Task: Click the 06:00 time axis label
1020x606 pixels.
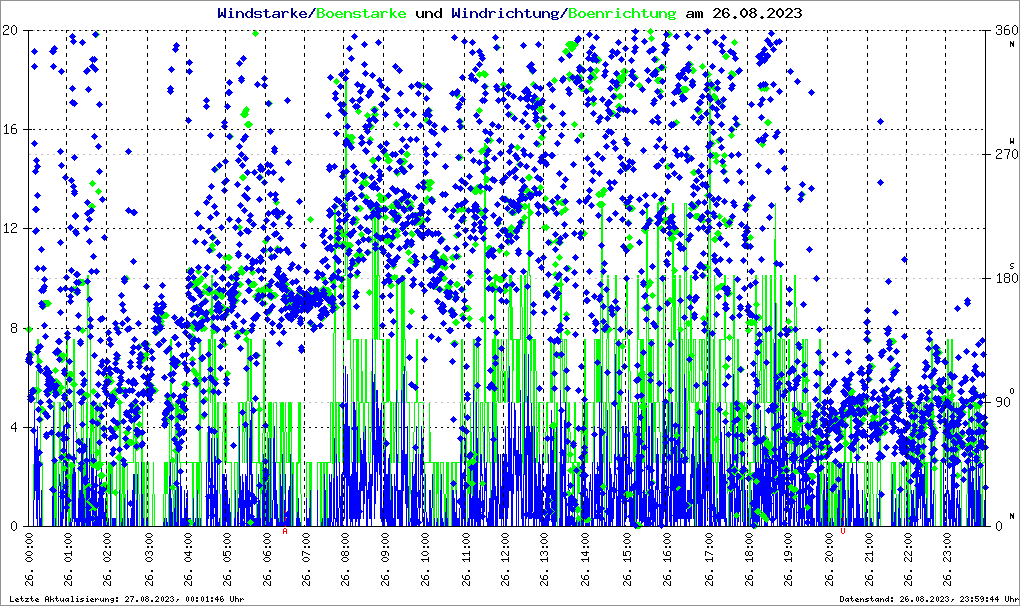Action: point(267,559)
